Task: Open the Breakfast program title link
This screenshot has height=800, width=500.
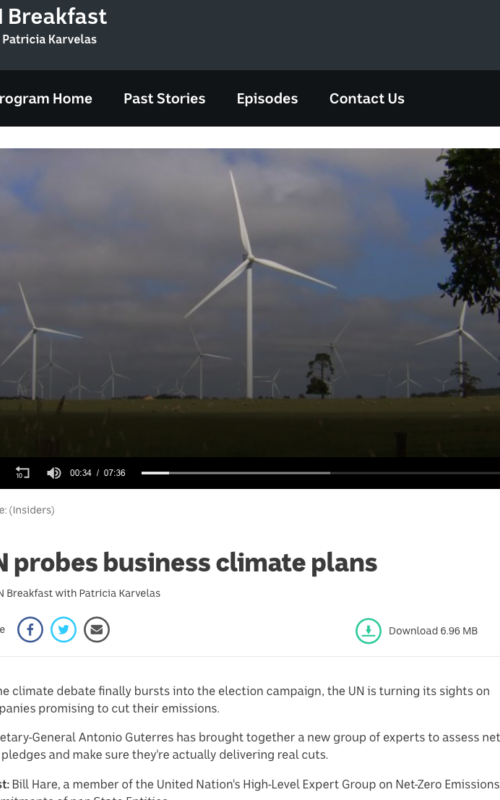Action: point(54,16)
